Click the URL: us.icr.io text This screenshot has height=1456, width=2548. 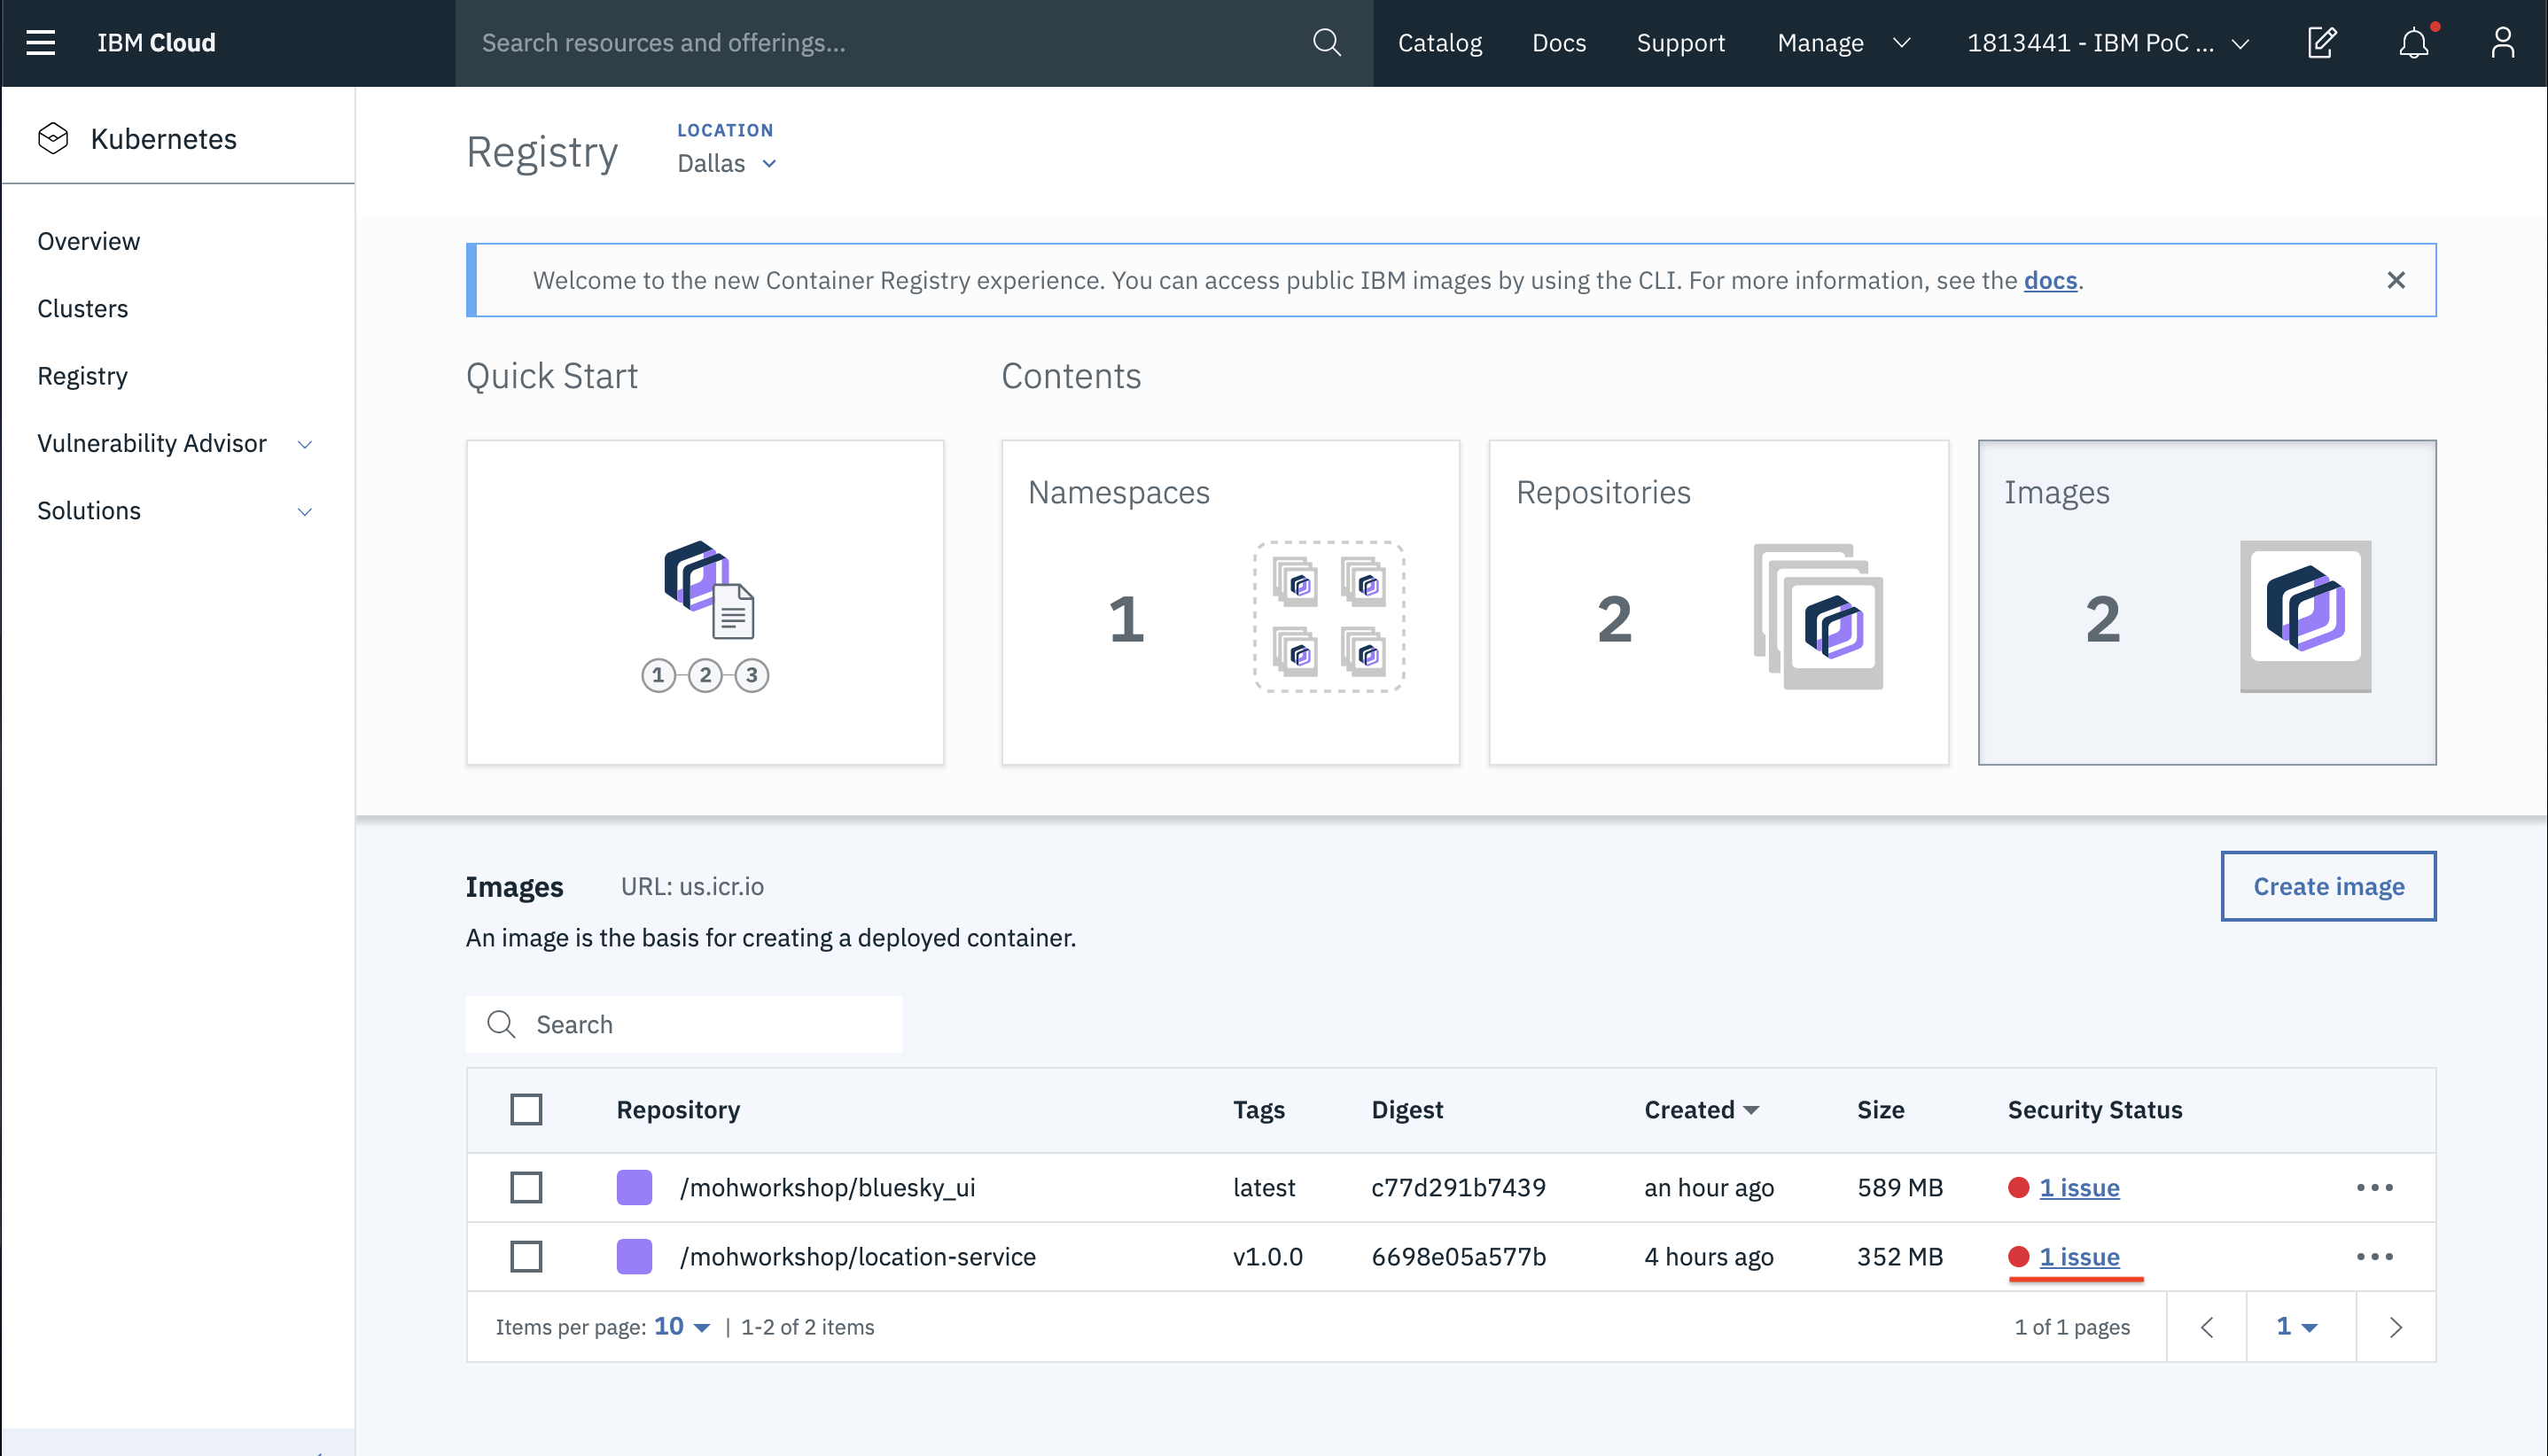pyautogui.click(x=692, y=886)
